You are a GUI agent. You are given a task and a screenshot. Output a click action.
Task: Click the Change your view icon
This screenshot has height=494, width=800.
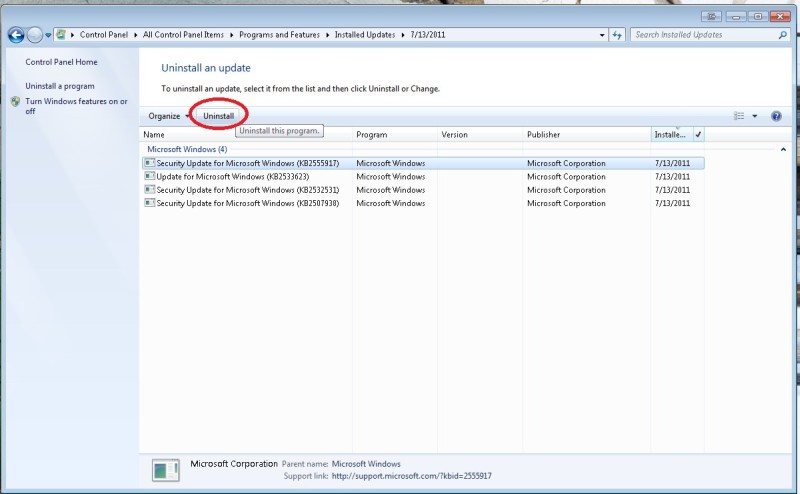[x=739, y=116]
